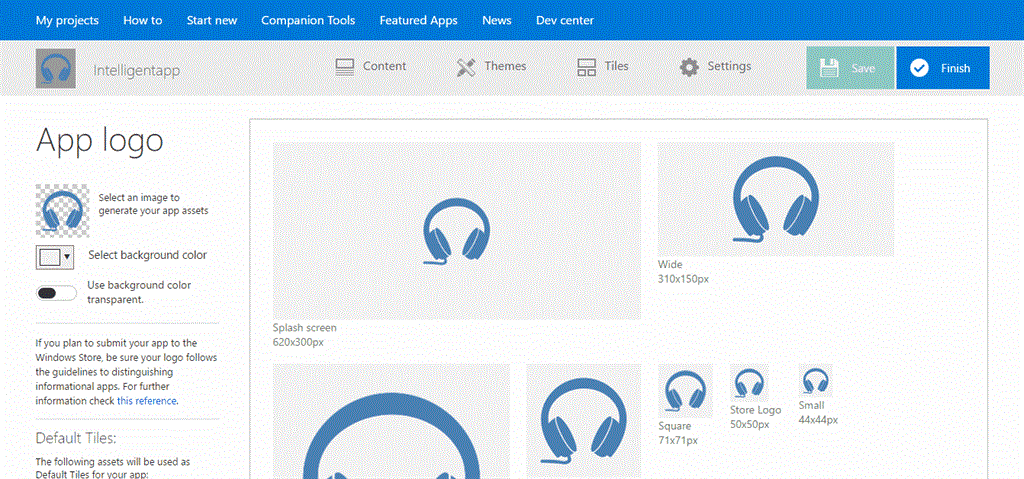Select the Wide 310x150 tile preview
Screen dimensions: 1024x479
(x=775, y=199)
